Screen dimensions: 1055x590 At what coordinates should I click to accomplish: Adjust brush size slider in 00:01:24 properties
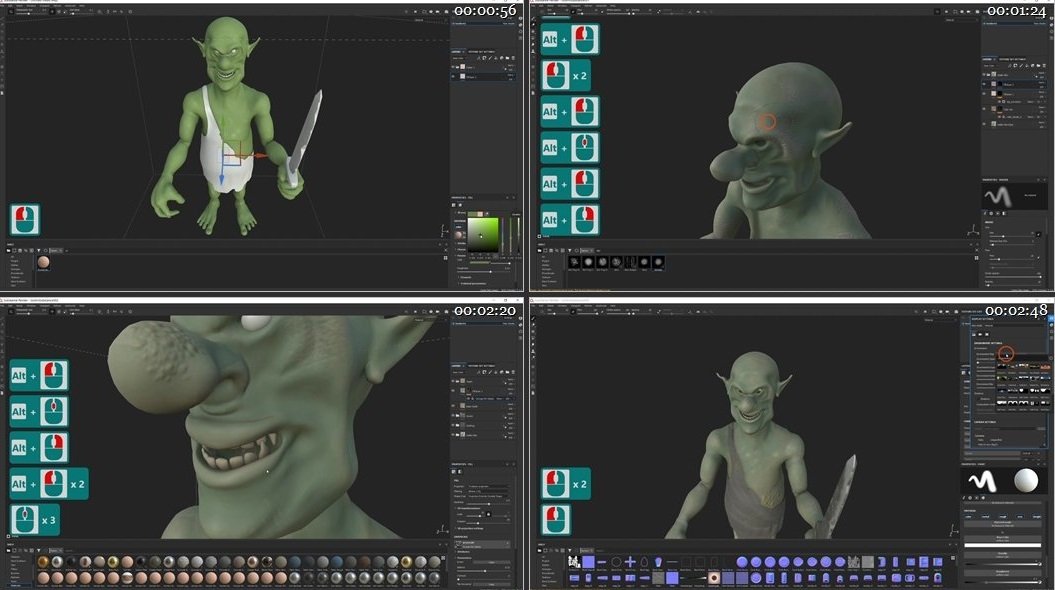tap(1013, 237)
